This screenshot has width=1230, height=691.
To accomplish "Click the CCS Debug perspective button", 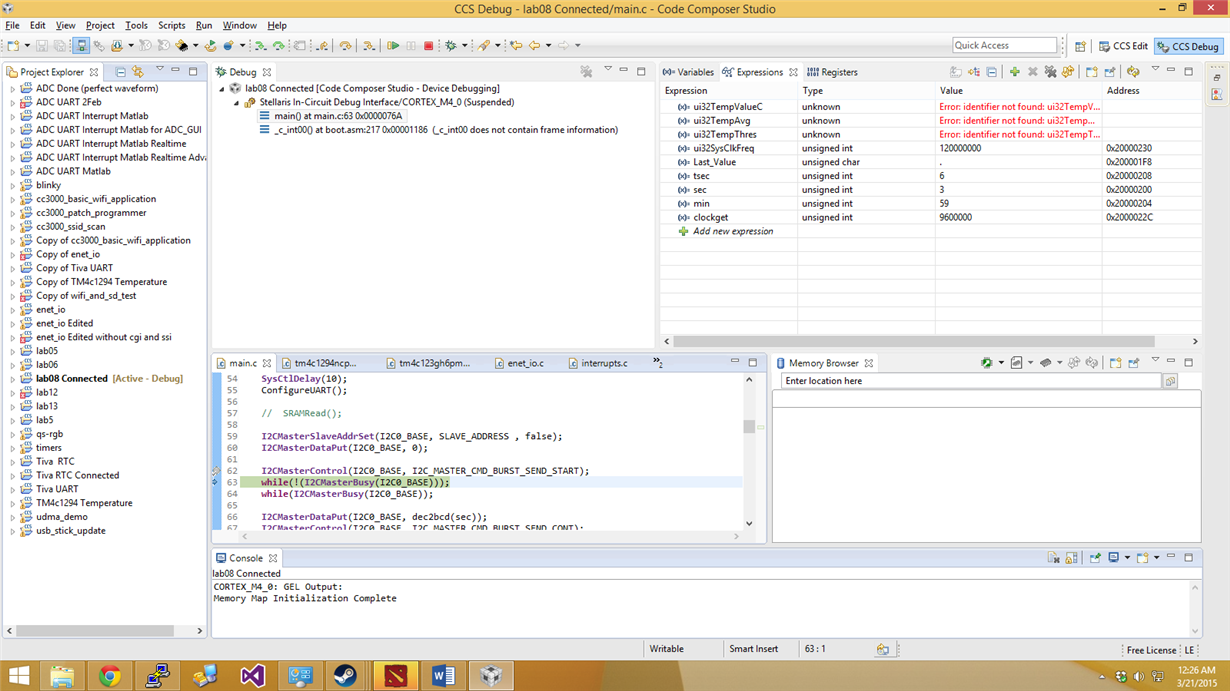I will point(1189,46).
